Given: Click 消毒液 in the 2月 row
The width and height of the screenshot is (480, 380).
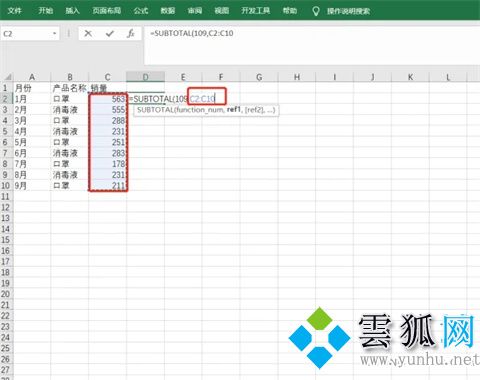Looking at the screenshot, I should (70, 110).
